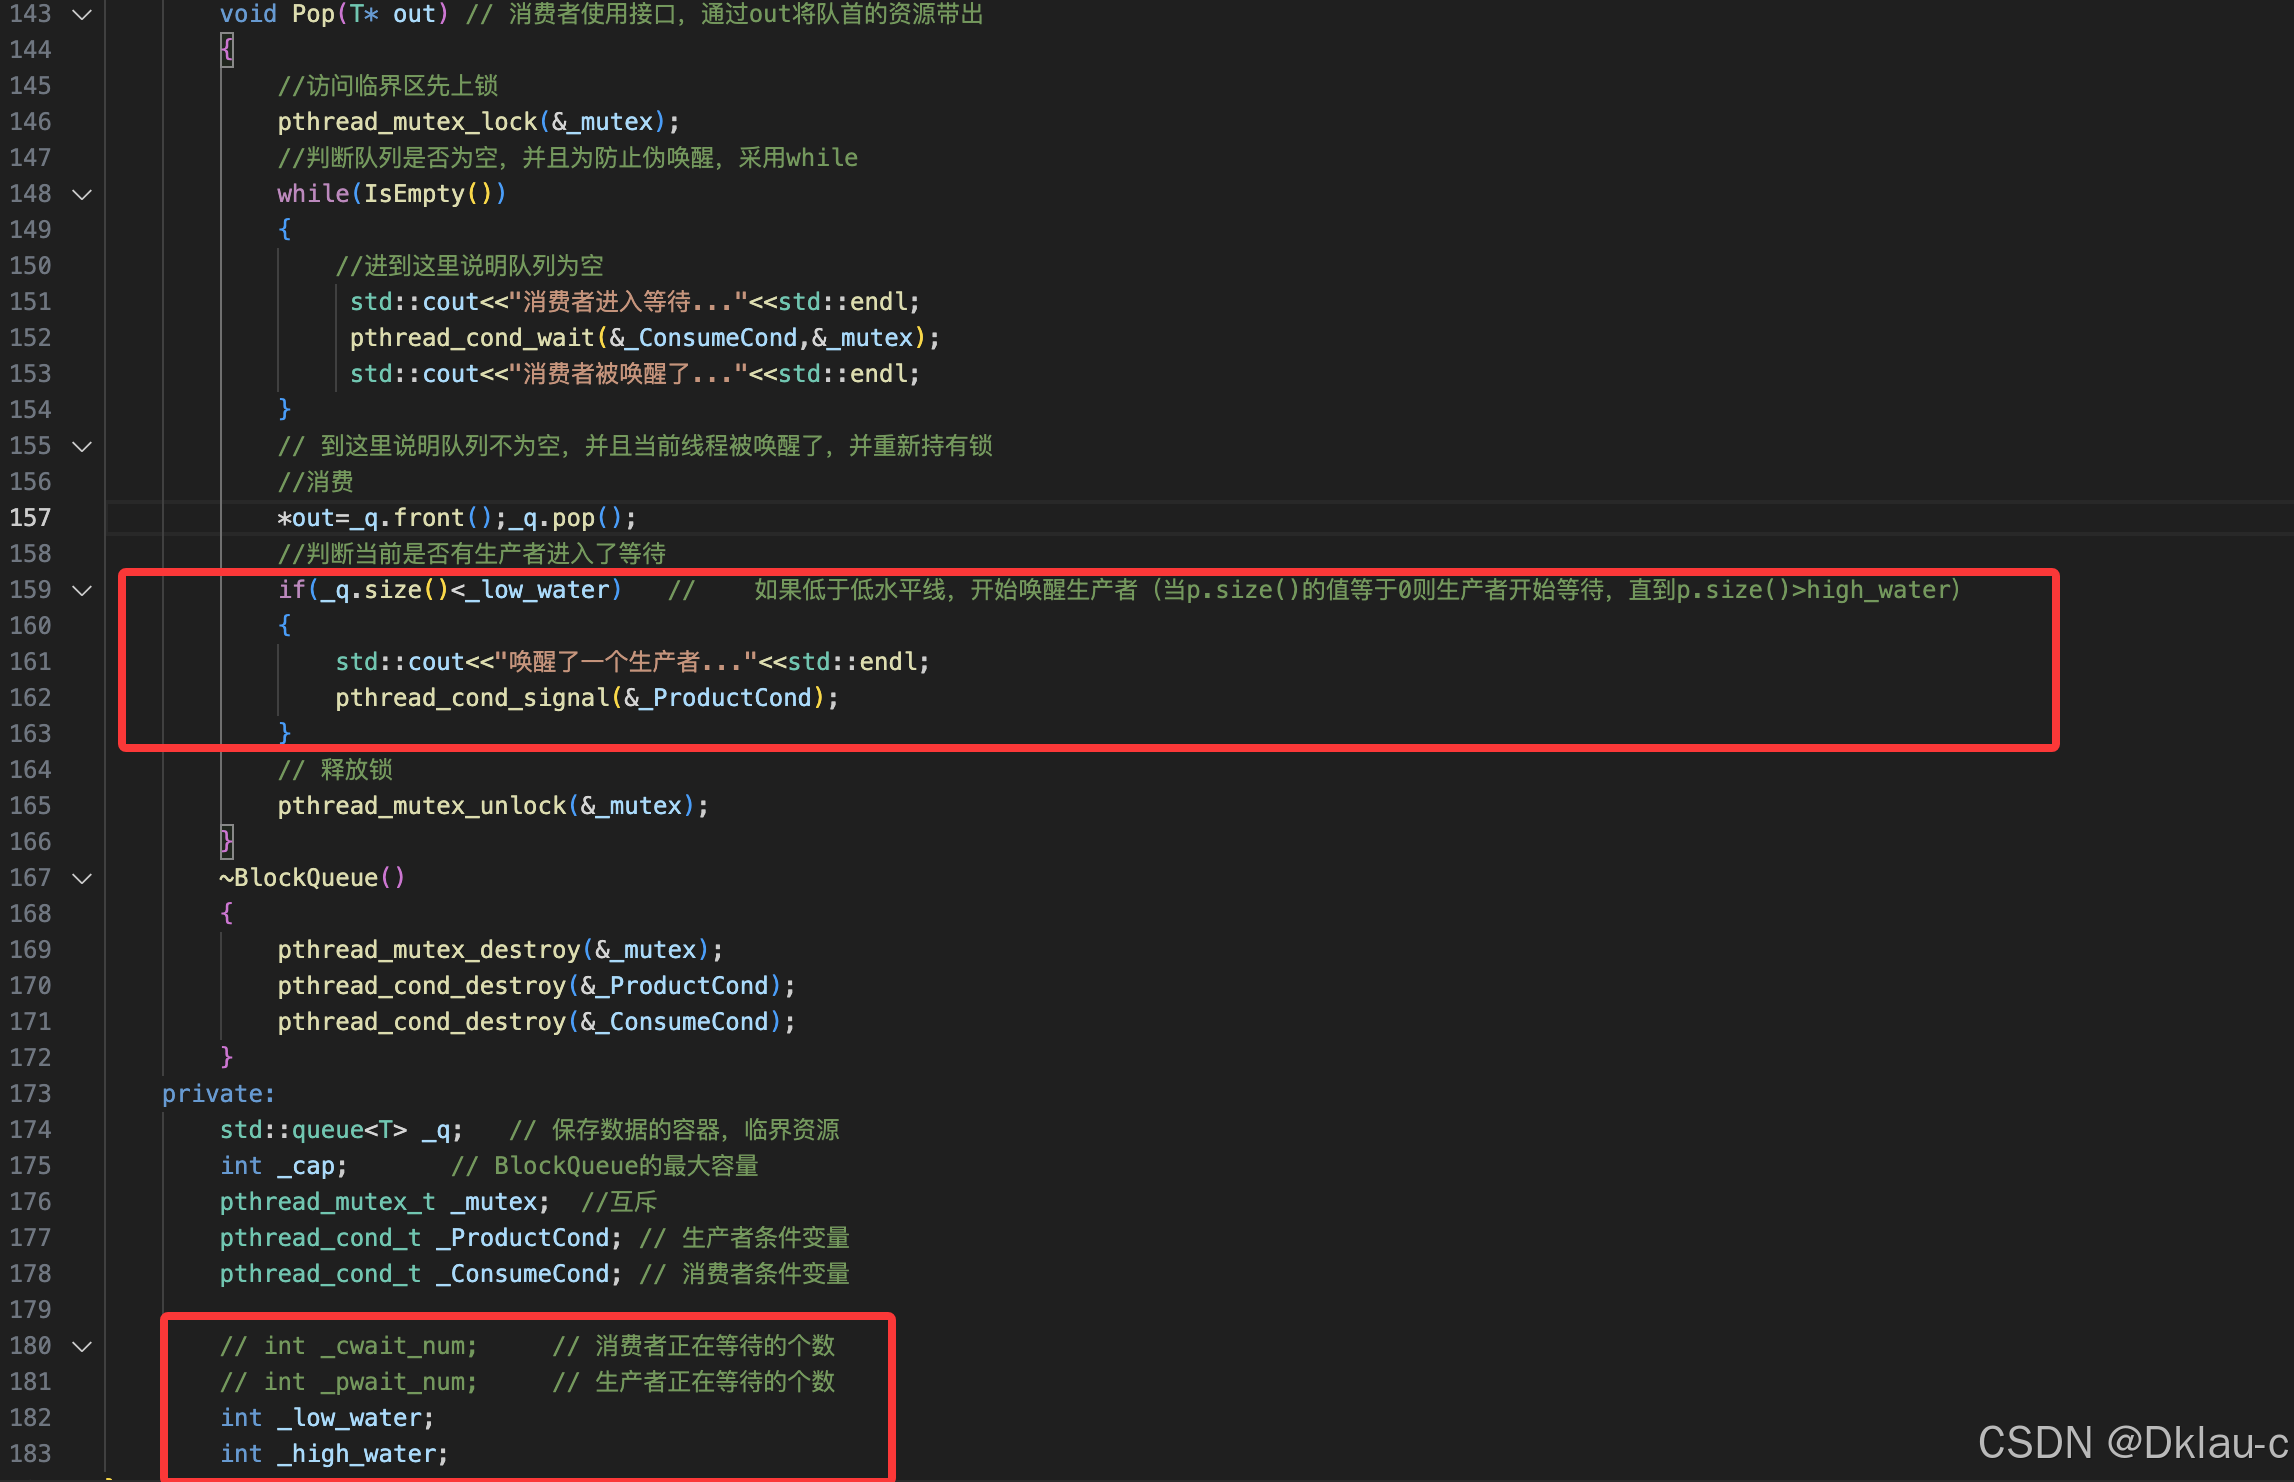Fold the comment block at line 155
The image size is (2294, 1482).
pos(82,446)
